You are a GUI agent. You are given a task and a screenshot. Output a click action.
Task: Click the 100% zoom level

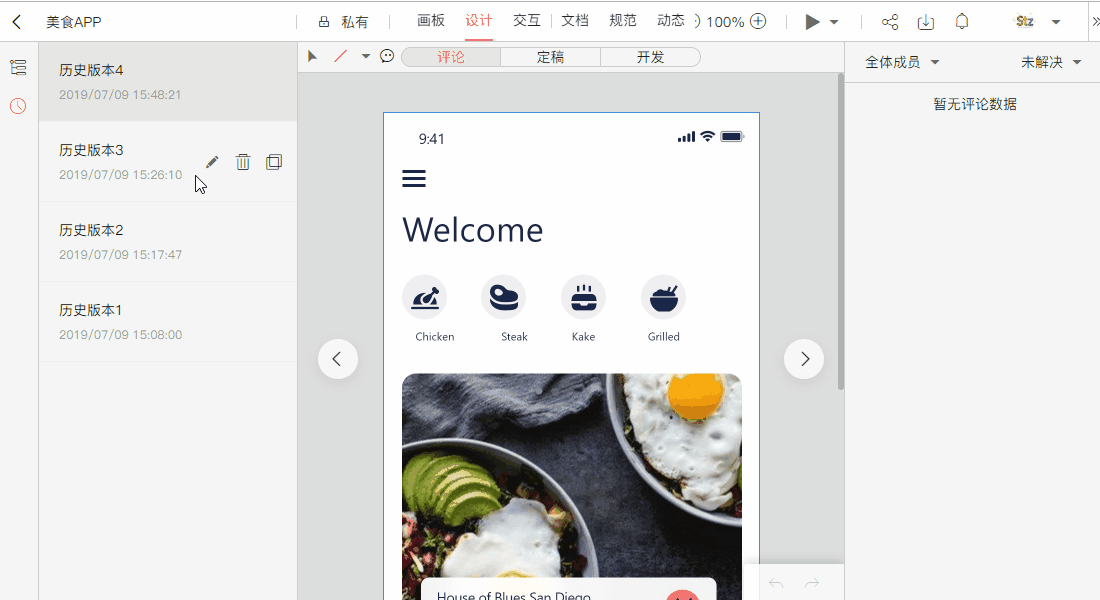725,22
